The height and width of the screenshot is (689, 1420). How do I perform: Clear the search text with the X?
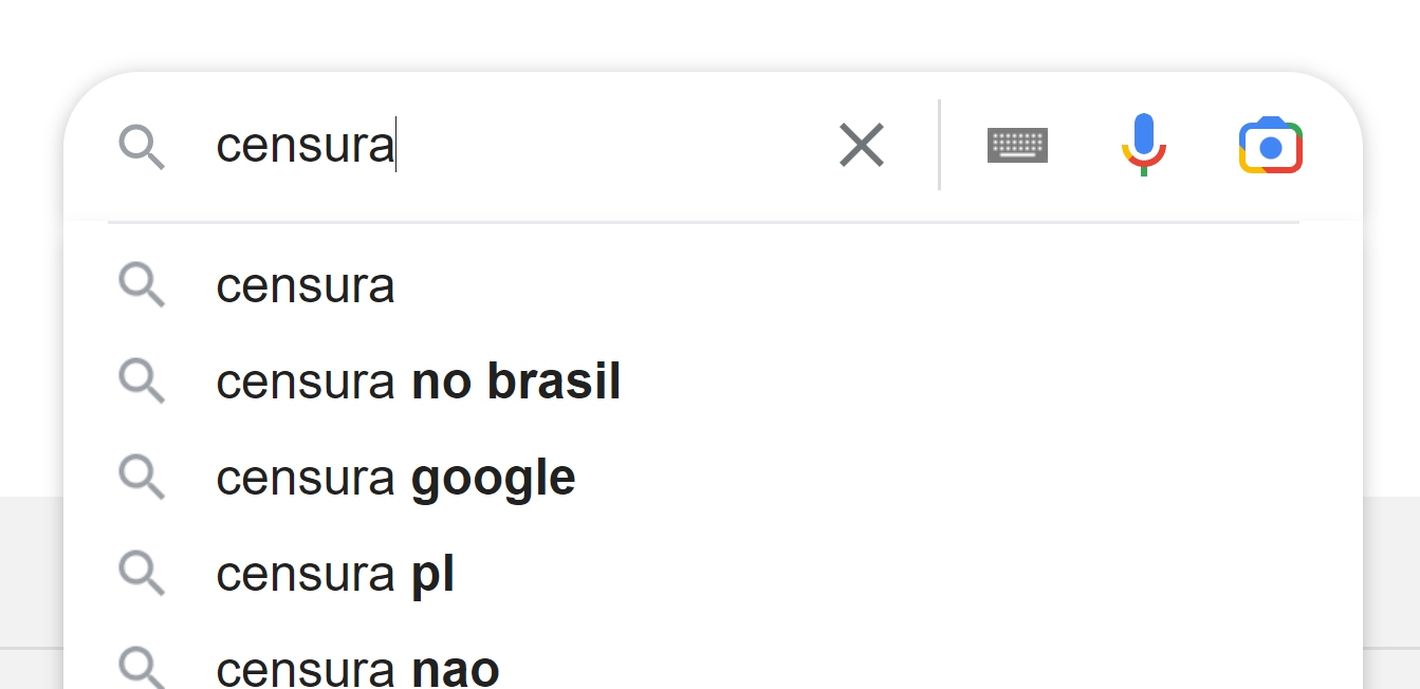(861, 146)
